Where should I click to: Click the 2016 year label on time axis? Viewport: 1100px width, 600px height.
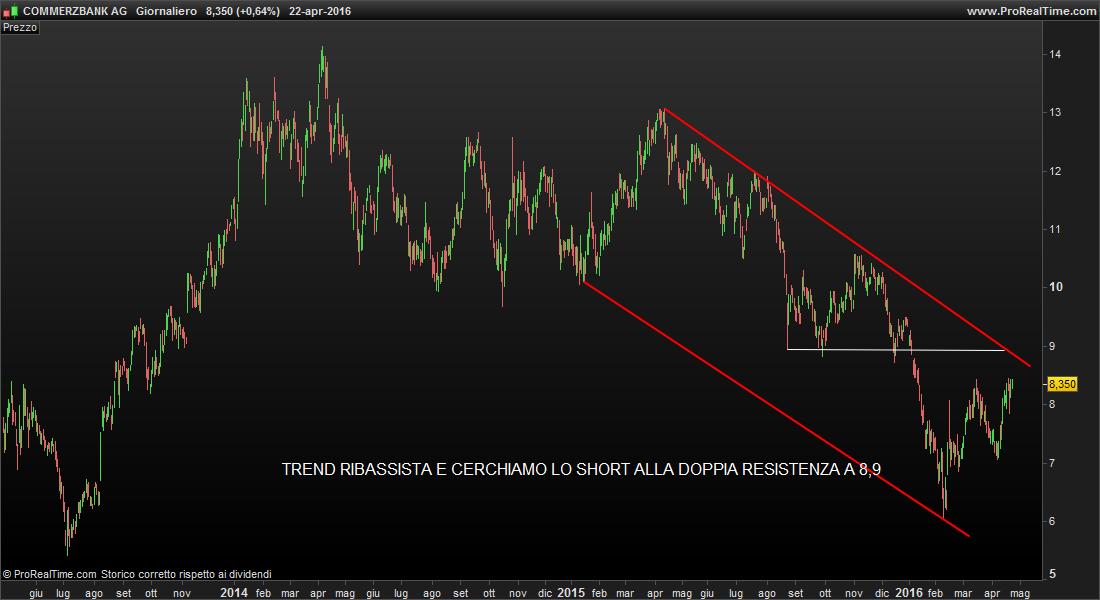pos(908,592)
